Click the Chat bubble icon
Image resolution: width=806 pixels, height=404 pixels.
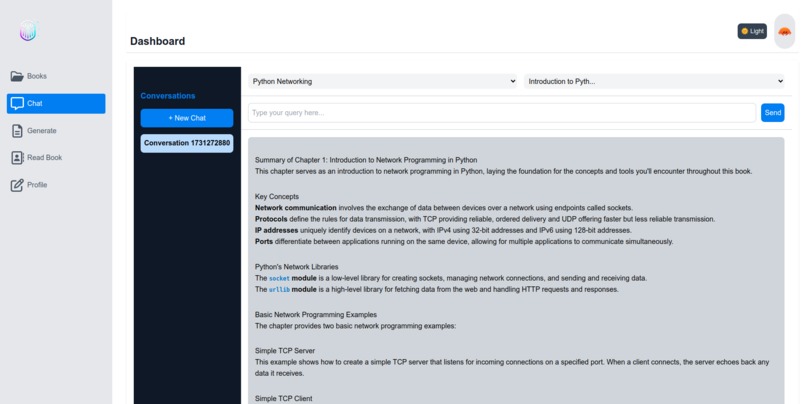point(17,103)
